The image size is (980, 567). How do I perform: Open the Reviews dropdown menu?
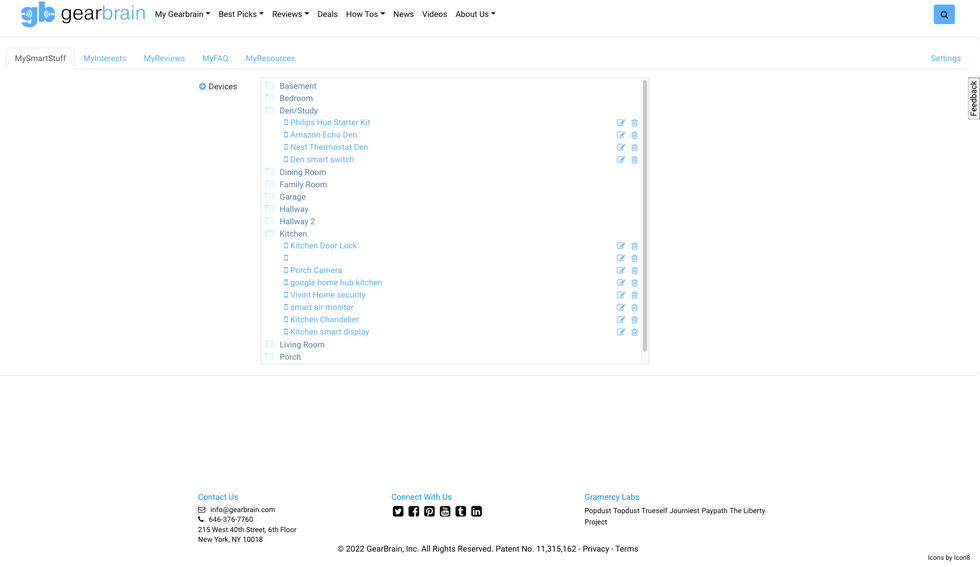[291, 14]
